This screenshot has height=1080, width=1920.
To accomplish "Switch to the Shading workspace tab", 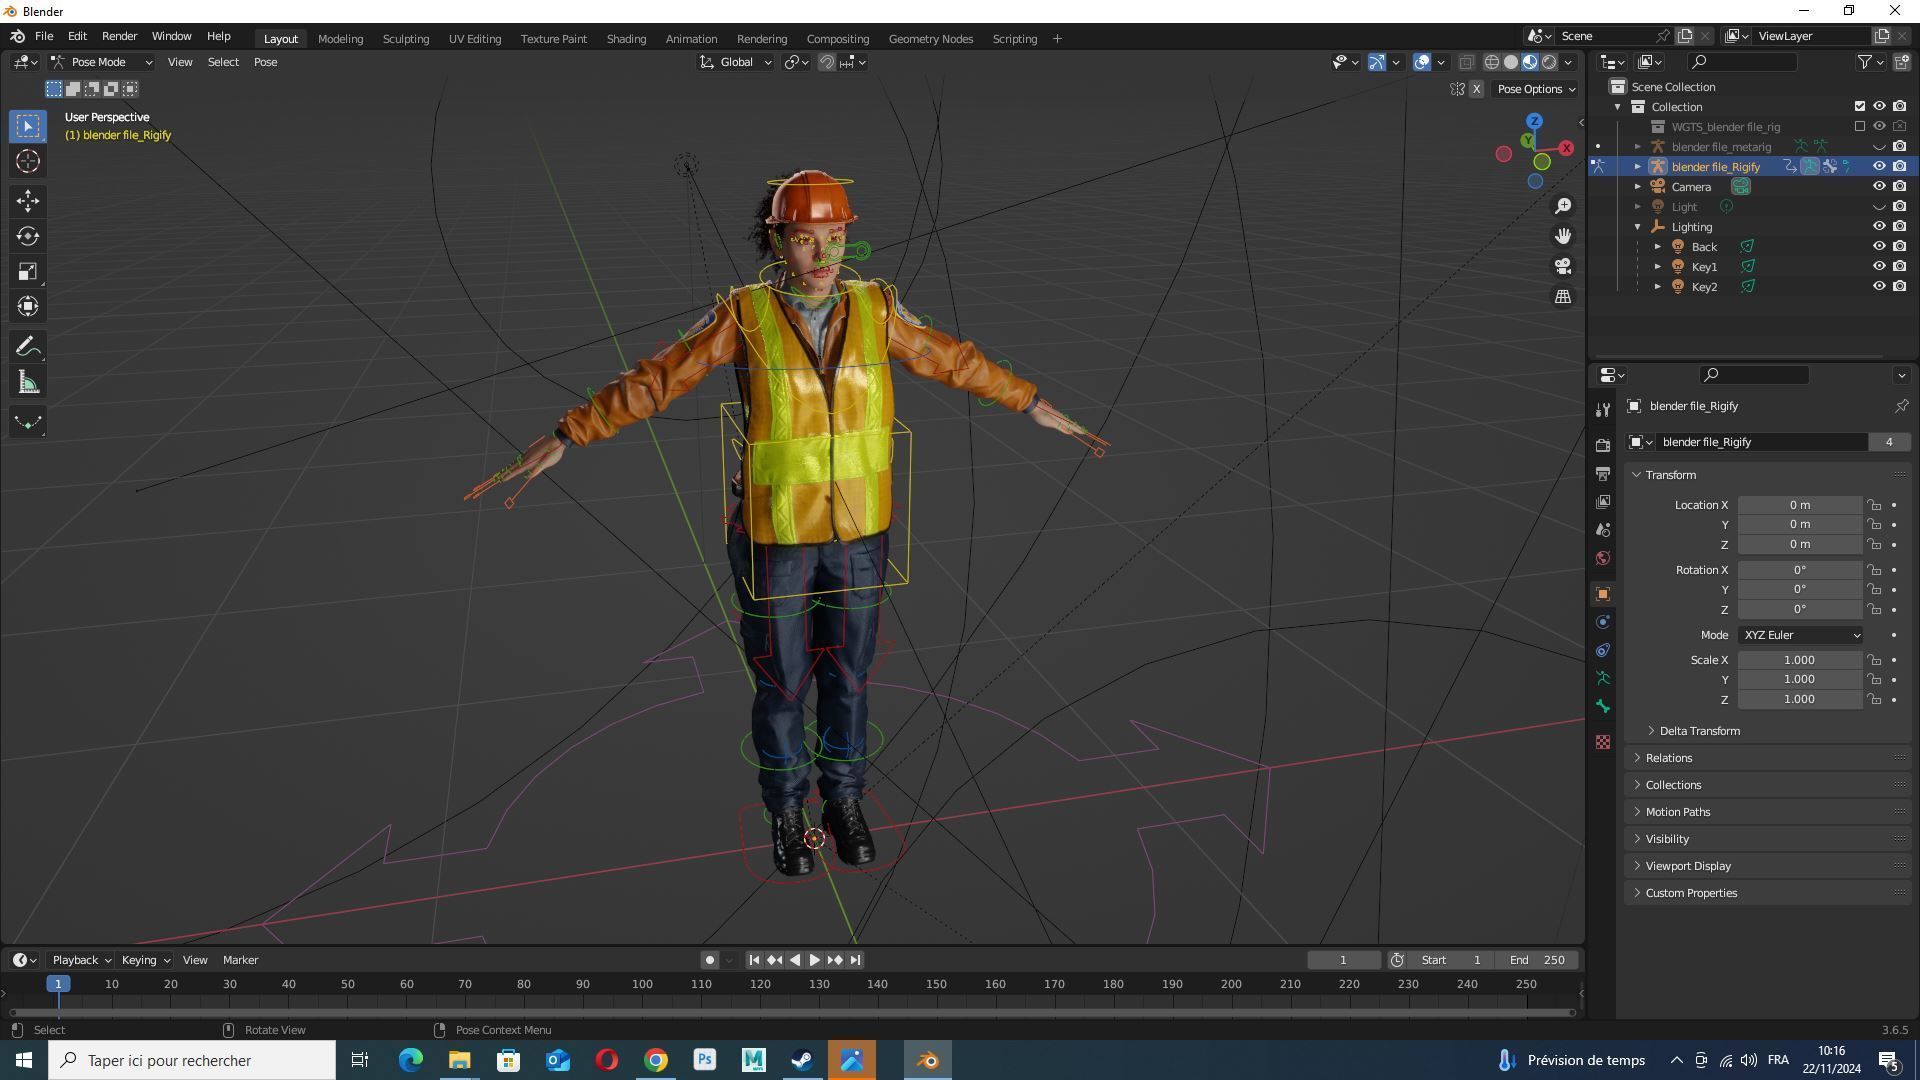I will (626, 39).
